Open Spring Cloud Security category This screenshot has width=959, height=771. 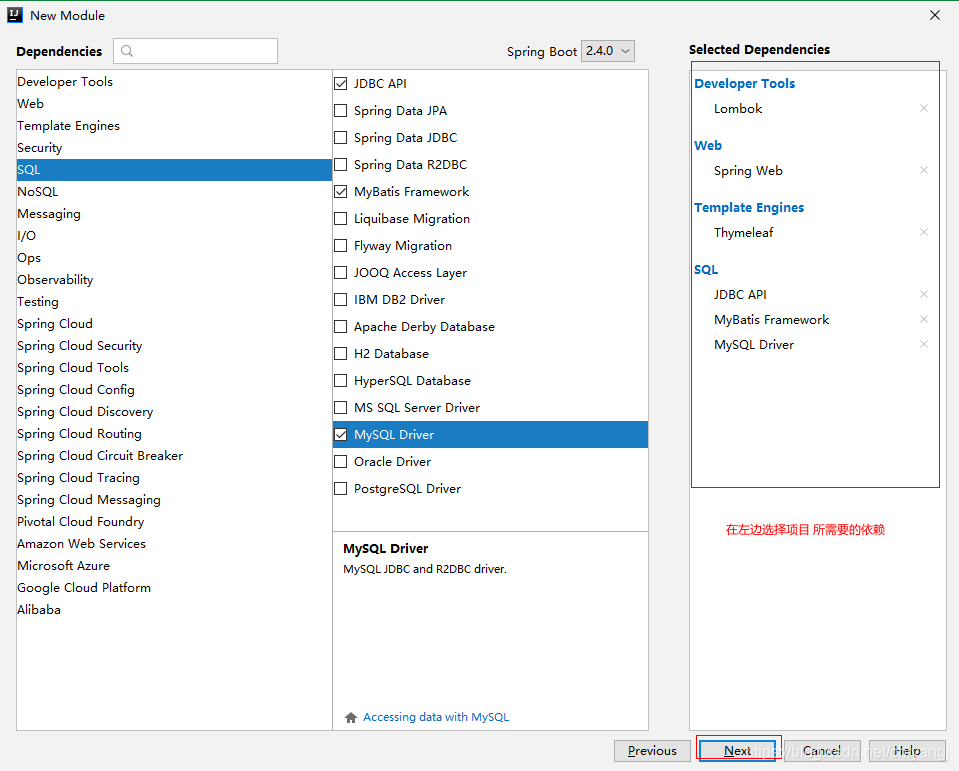point(174,345)
